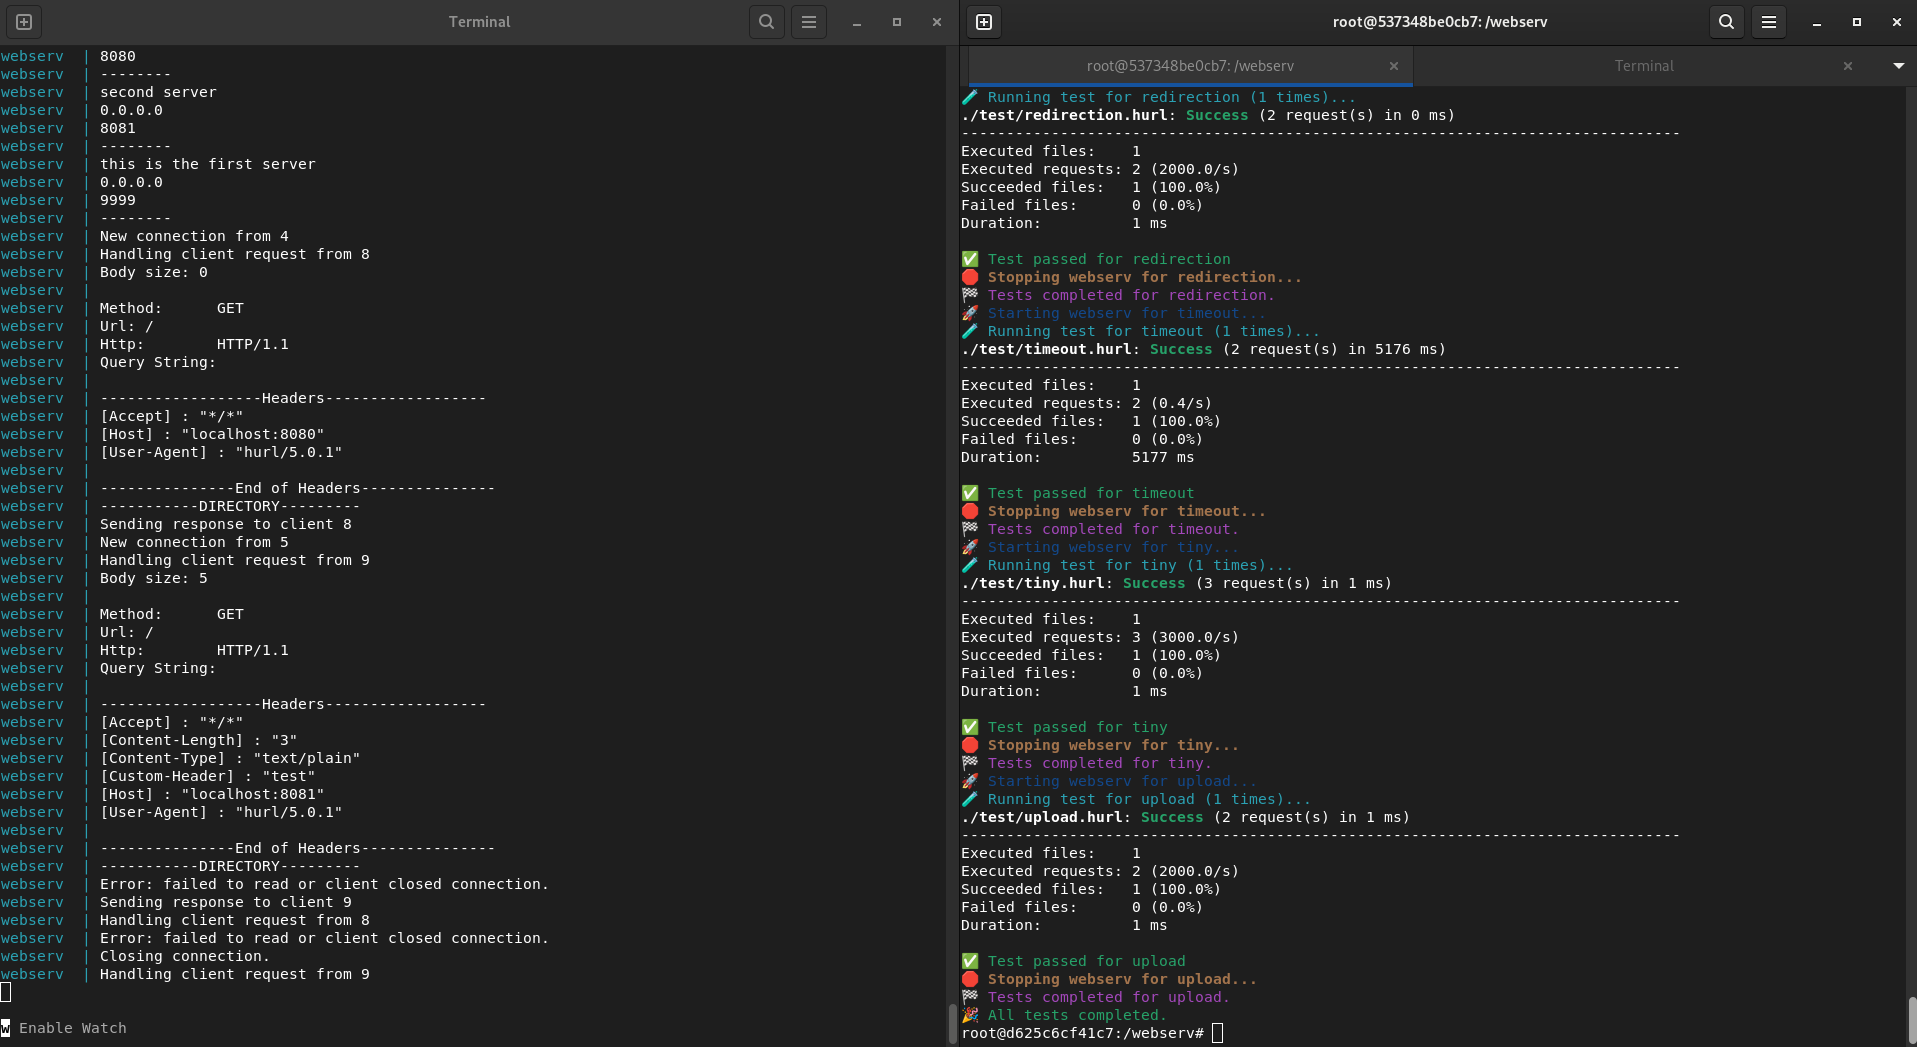Click 'Duration: 5177 ms' line
Viewport: 1917px width, 1047px height.
[x=1077, y=457]
